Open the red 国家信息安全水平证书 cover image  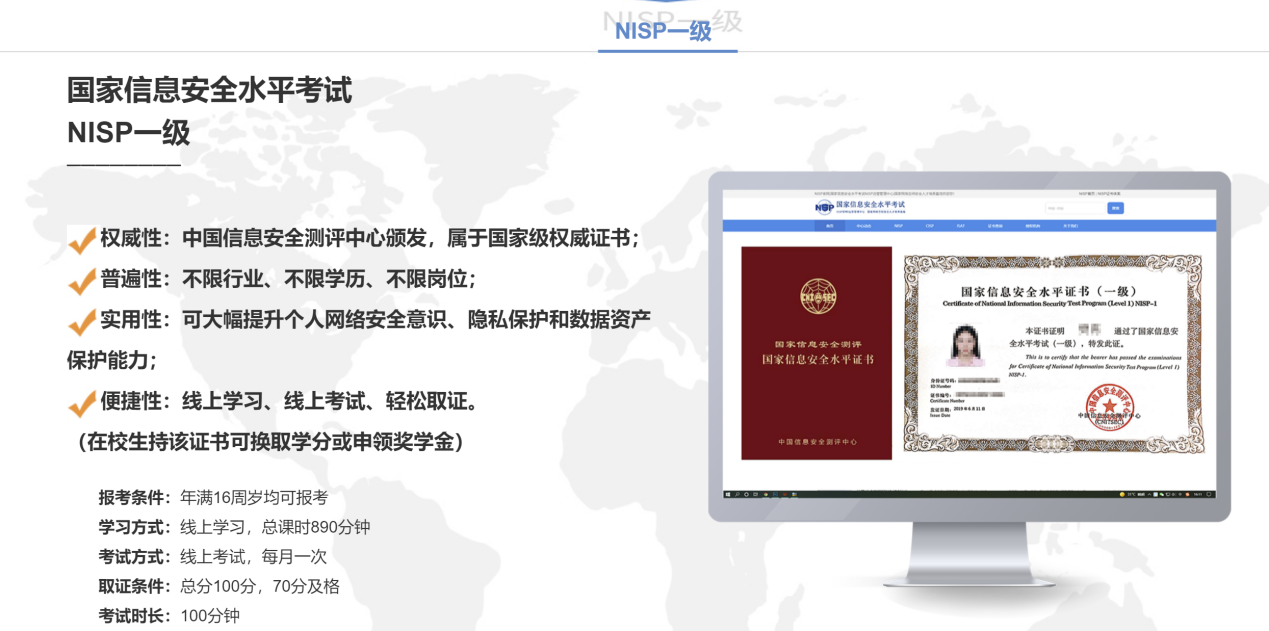tap(816, 353)
